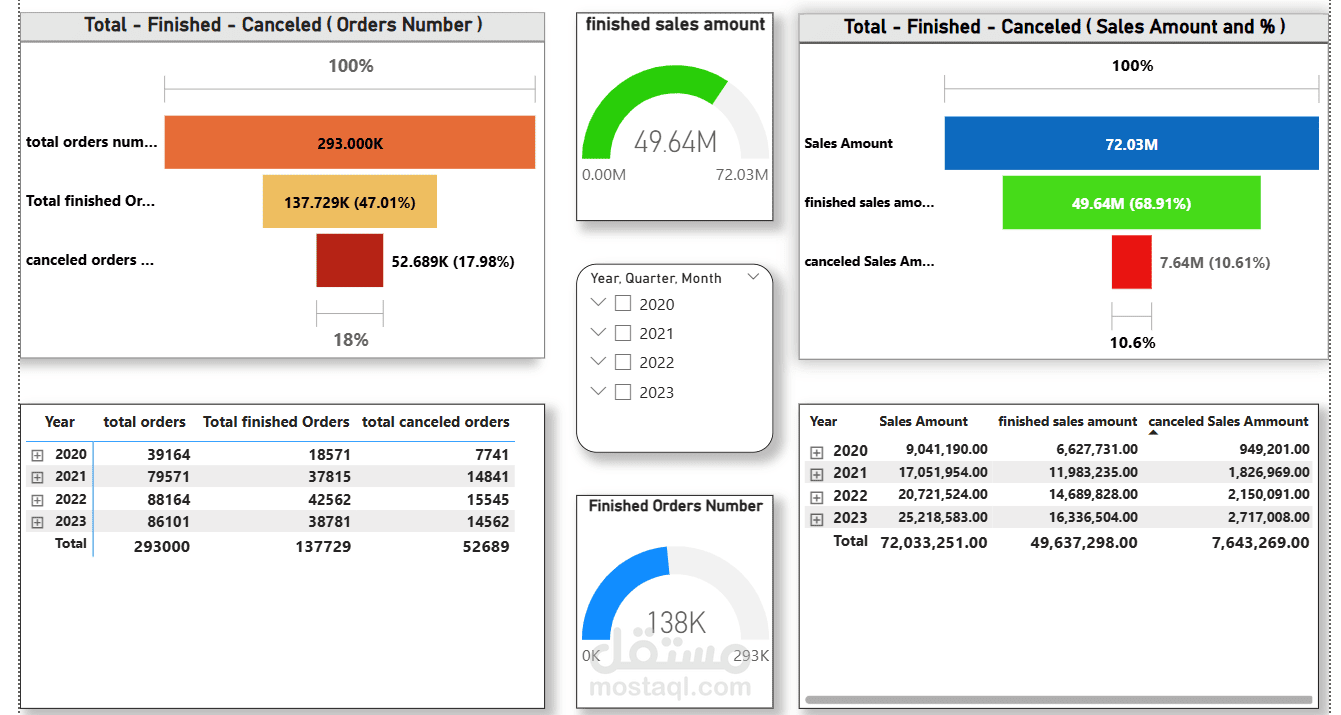Click the 11,983,235.00 finished sales cell

[x=1093, y=472]
